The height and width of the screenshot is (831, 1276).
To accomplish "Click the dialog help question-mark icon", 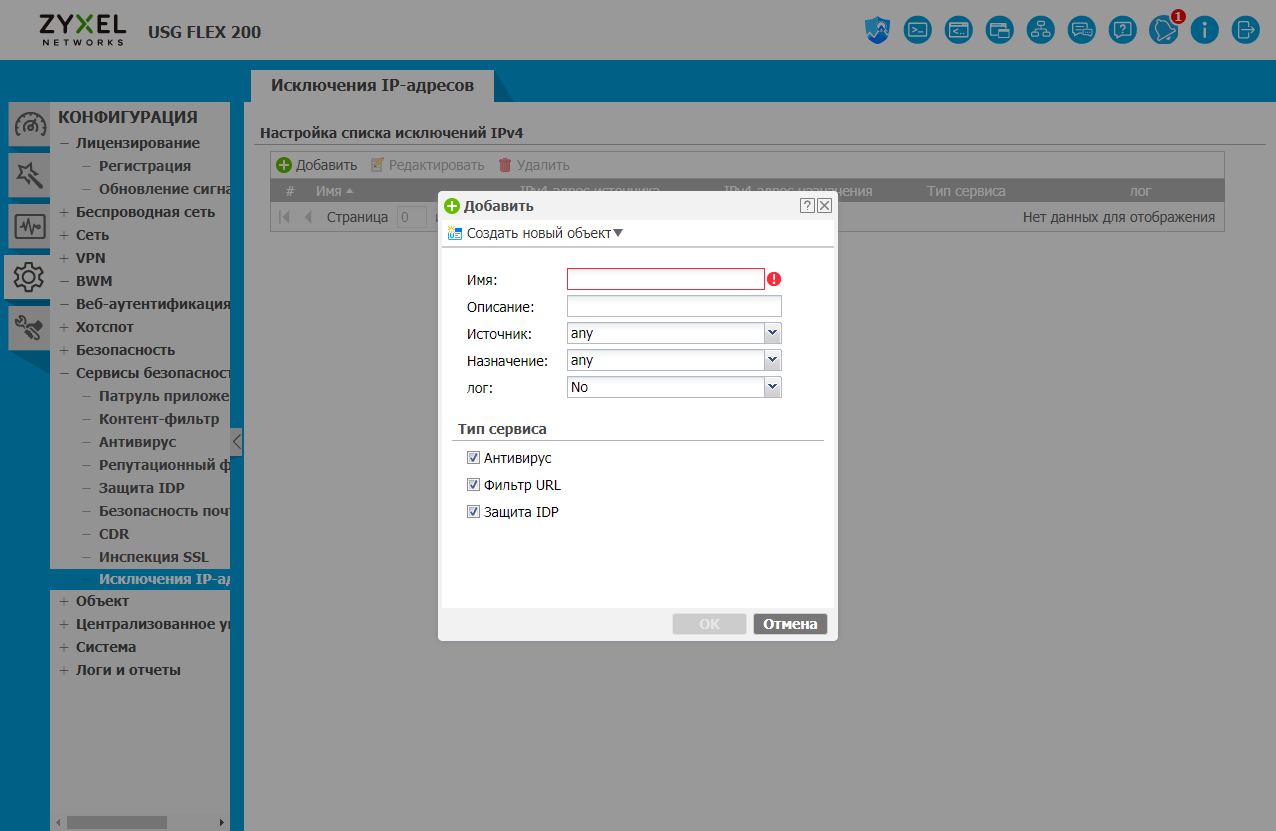I will click(807, 205).
